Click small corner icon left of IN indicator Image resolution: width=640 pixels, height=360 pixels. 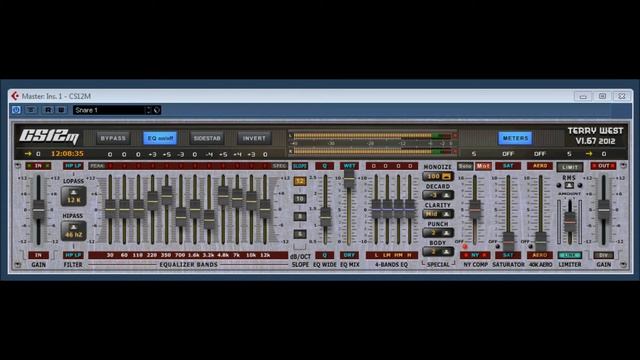18,166
